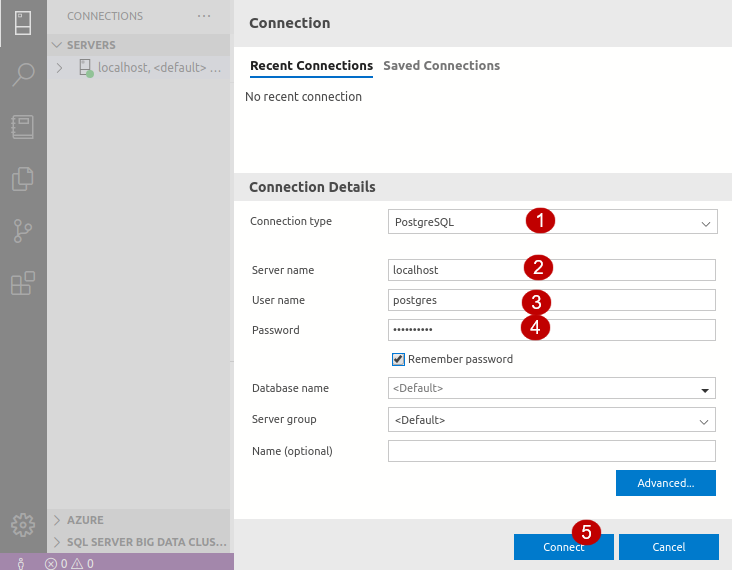Screen dimensions: 732x570
Task: Select the Recent Connections tab
Action: pyautogui.click(x=311, y=66)
